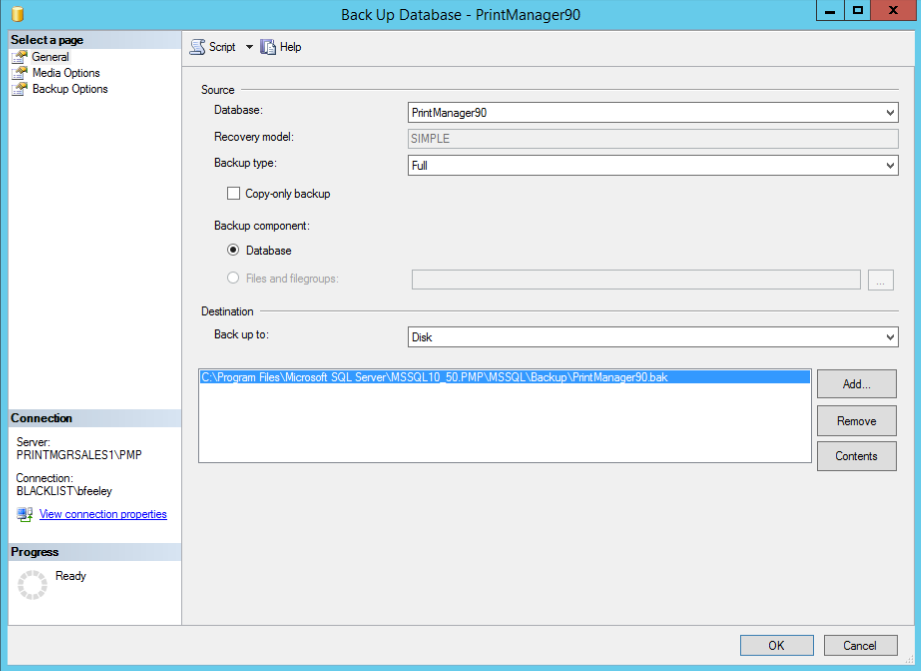Open the Database dropdown showing PrintManager90
The height and width of the screenshot is (671, 921).
653,113
